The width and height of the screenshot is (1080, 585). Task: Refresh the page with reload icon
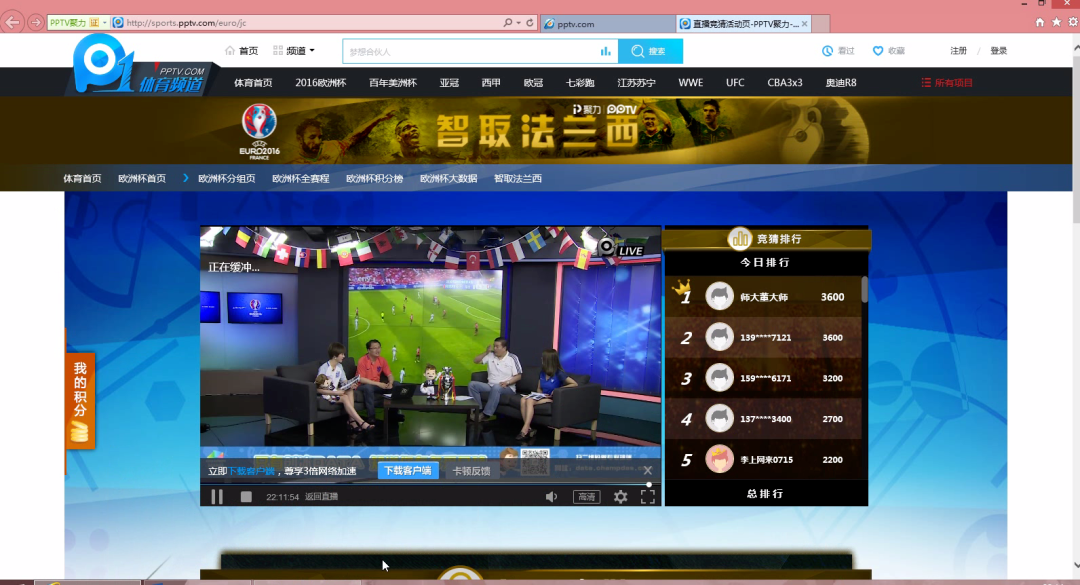530,23
